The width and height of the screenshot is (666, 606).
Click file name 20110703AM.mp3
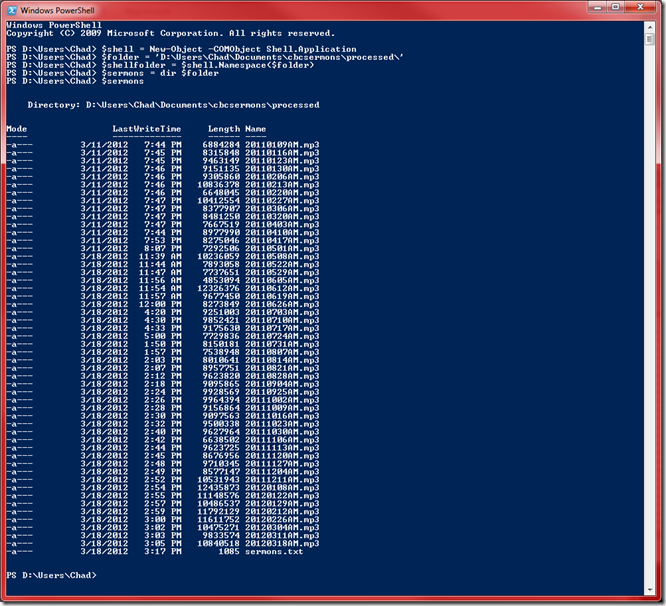(x=282, y=312)
